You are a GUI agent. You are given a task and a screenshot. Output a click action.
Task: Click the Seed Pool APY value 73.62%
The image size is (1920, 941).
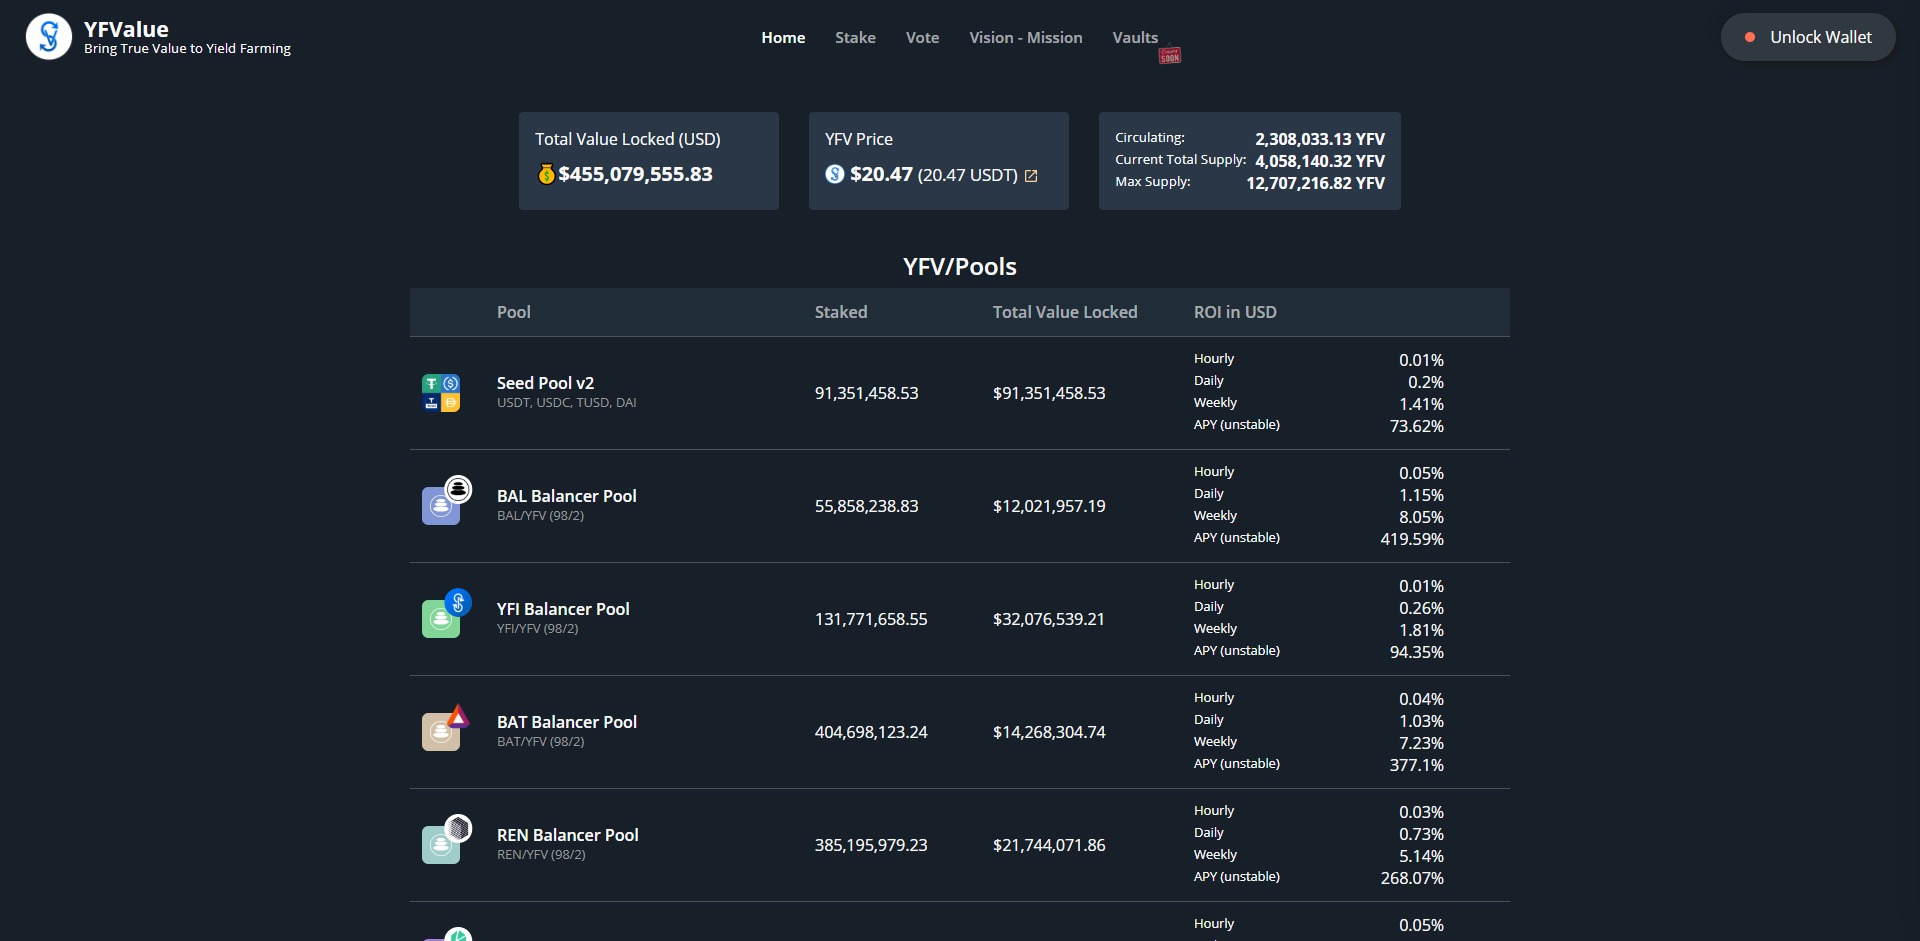[x=1417, y=426]
